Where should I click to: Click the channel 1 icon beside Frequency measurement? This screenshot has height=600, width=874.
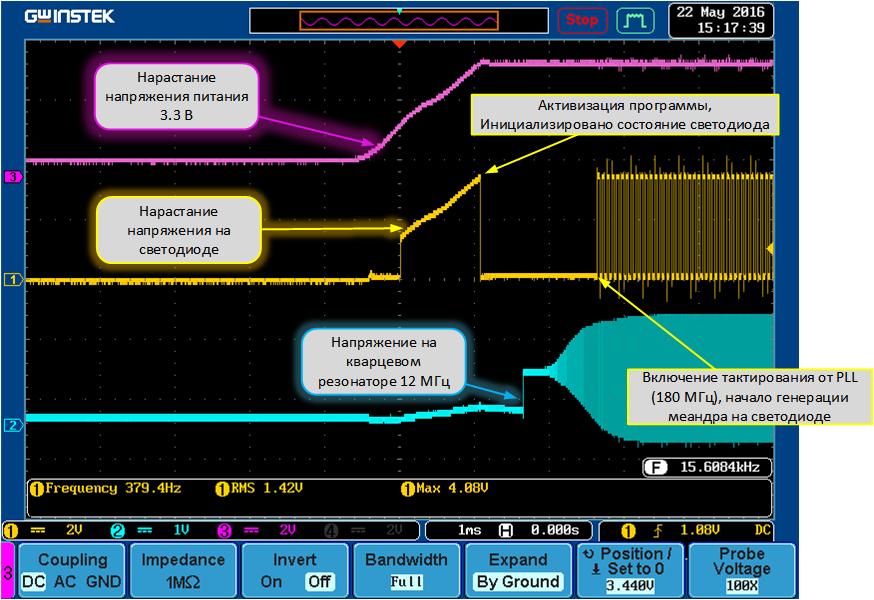[37, 489]
